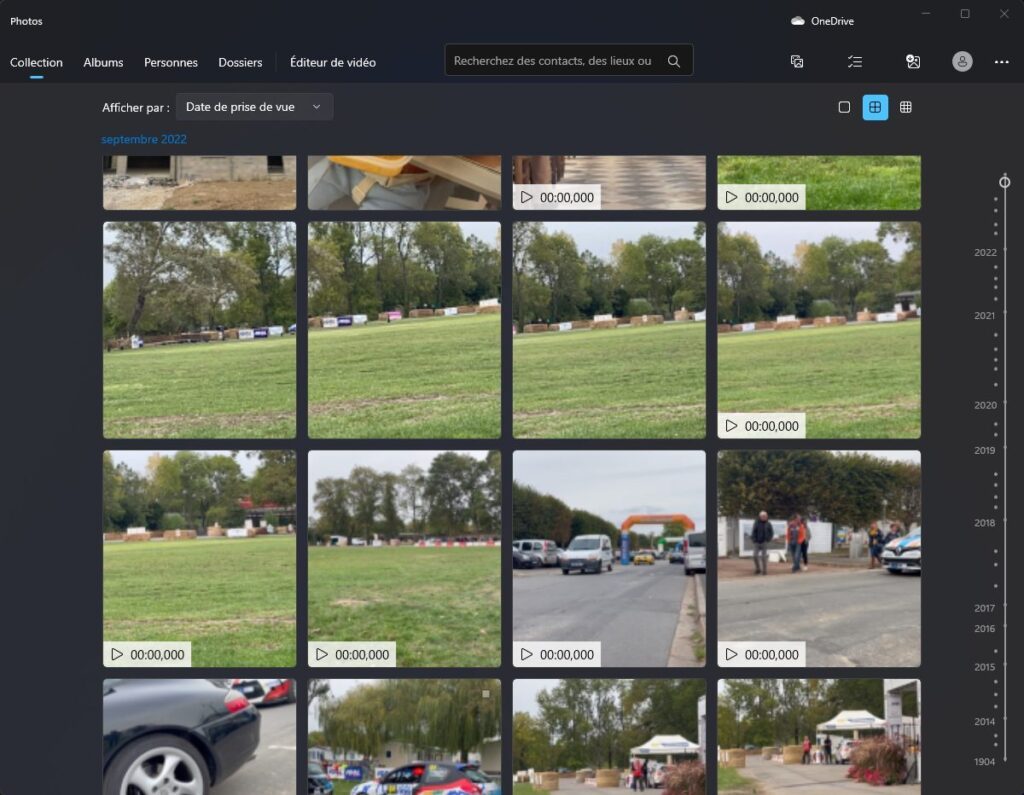Click the timeline scroll handle at the top
1024x795 pixels.
click(1004, 182)
